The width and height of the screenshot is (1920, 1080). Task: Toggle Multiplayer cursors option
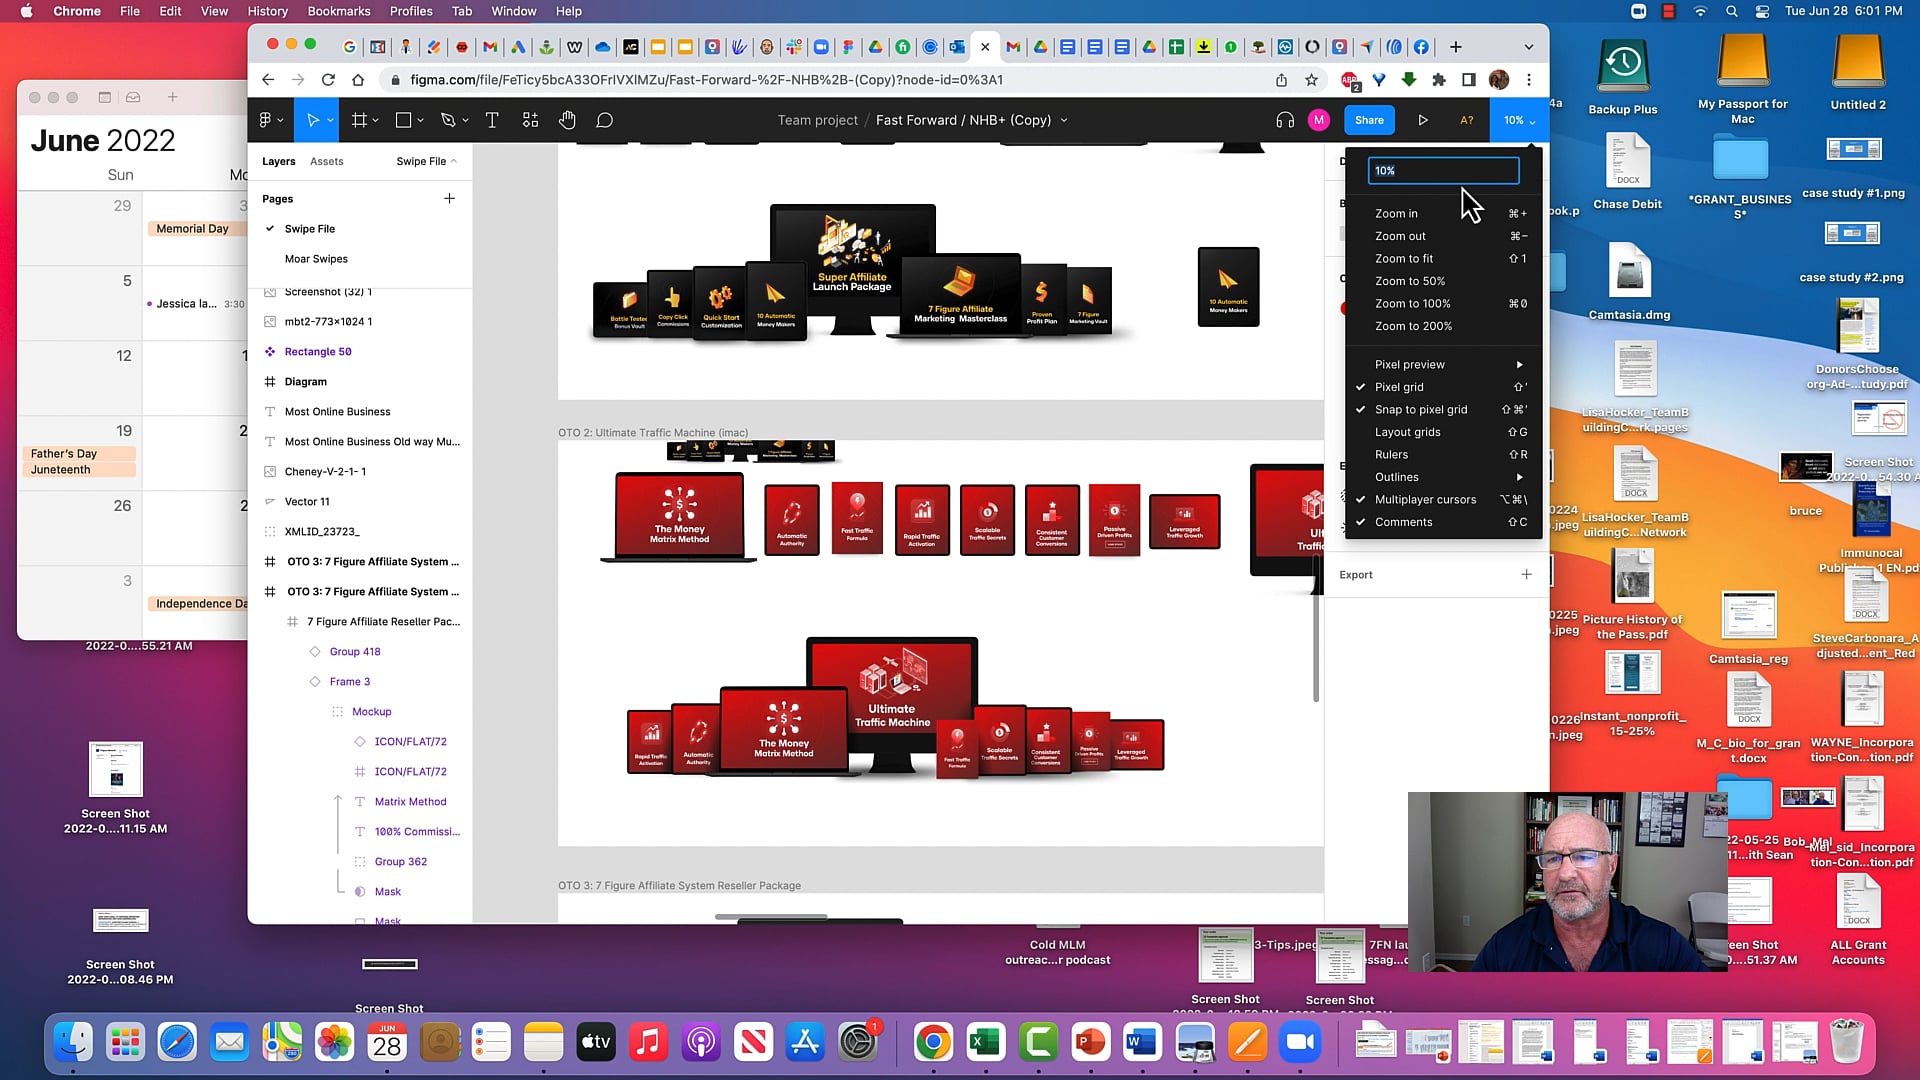tap(1443, 500)
